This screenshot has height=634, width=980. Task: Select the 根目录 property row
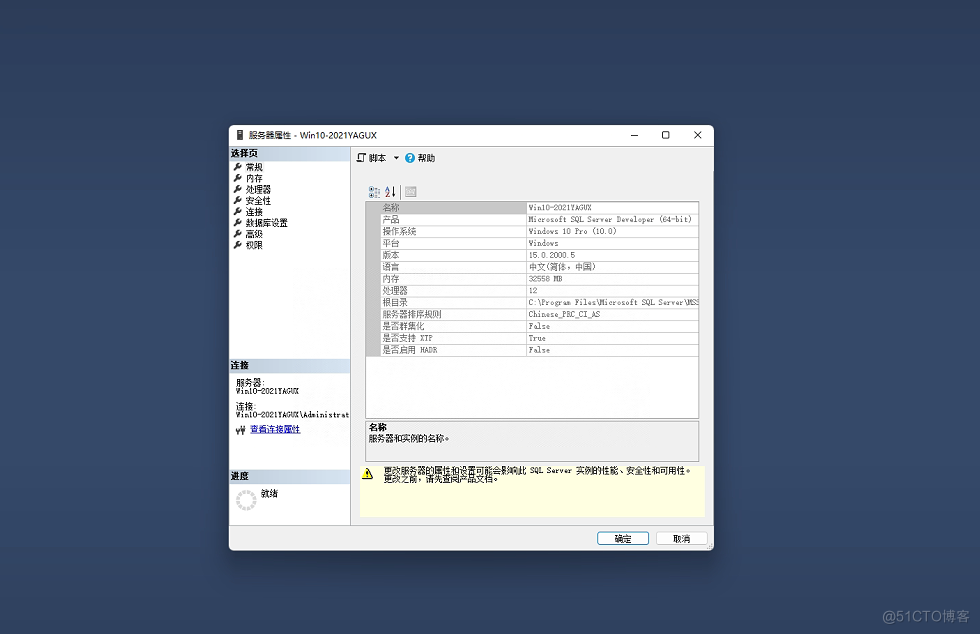(x=532, y=303)
